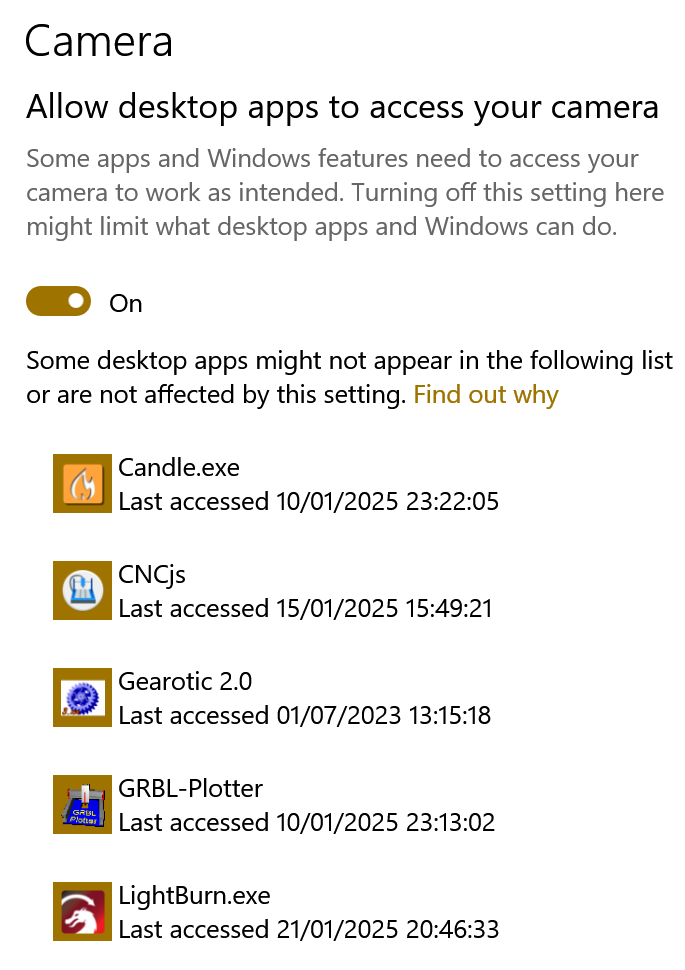Click the LightBurn.exe dragon icon
The height and width of the screenshot is (970, 685).
[82, 912]
